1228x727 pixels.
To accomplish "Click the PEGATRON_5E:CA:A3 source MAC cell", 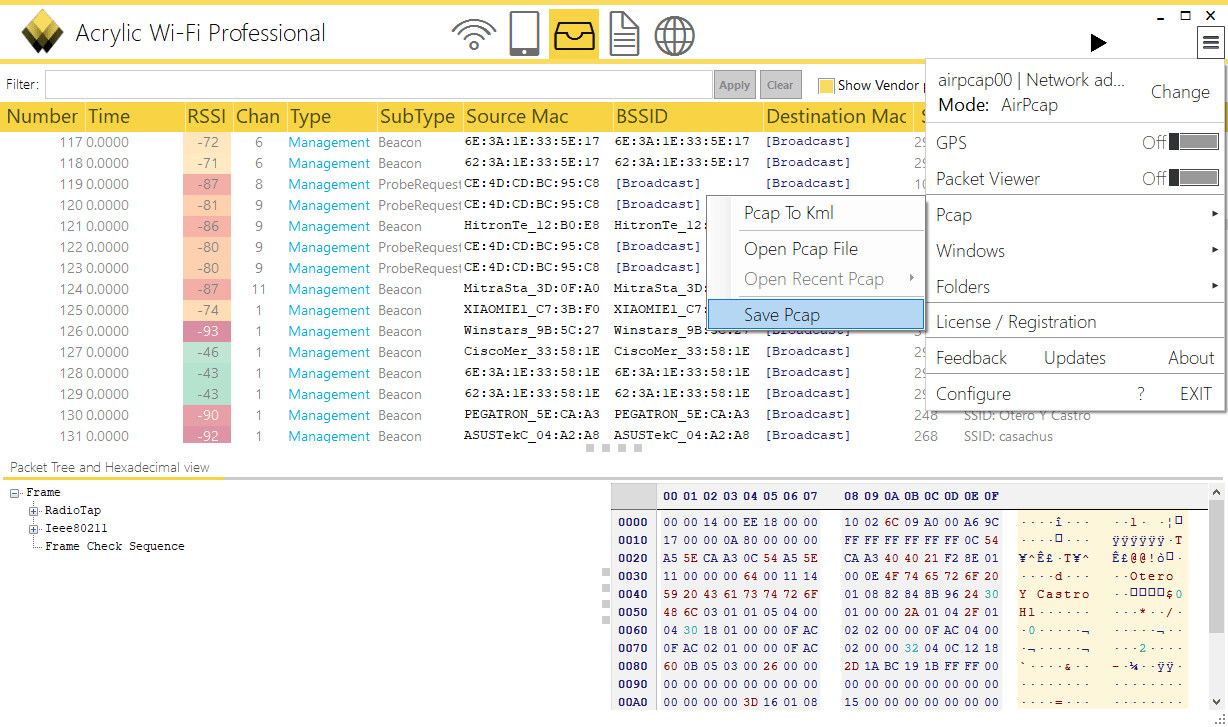I will click(532, 415).
